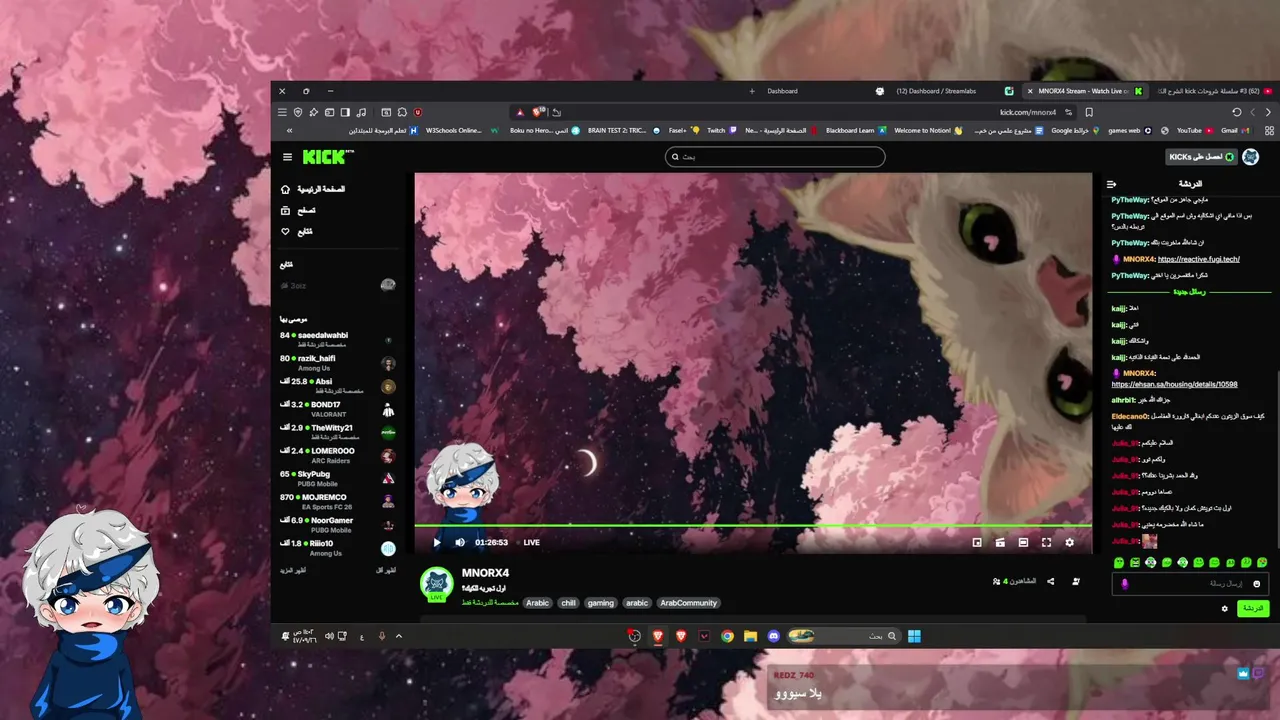
Task: Toggle the browser sidebar panel icon
Action: pyautogui.click(x=345, y=112)
